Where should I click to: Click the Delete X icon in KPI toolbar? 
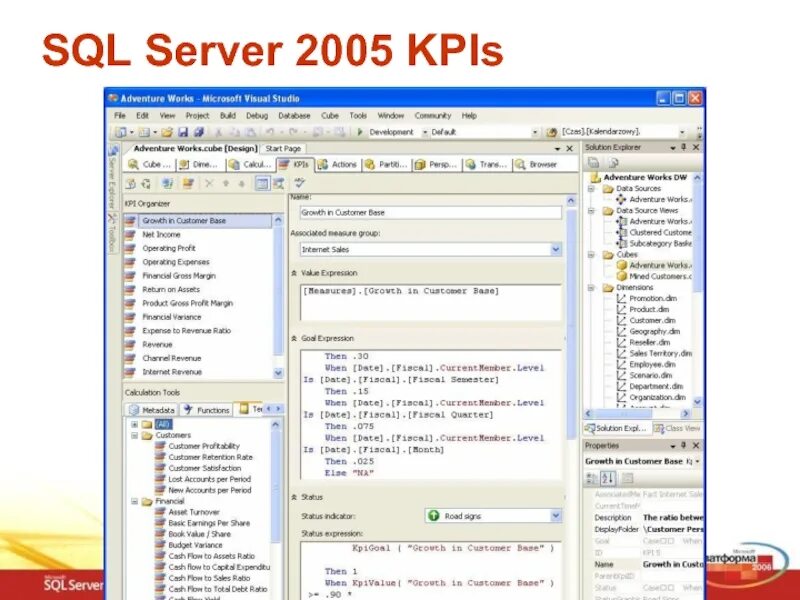(209, 183)
